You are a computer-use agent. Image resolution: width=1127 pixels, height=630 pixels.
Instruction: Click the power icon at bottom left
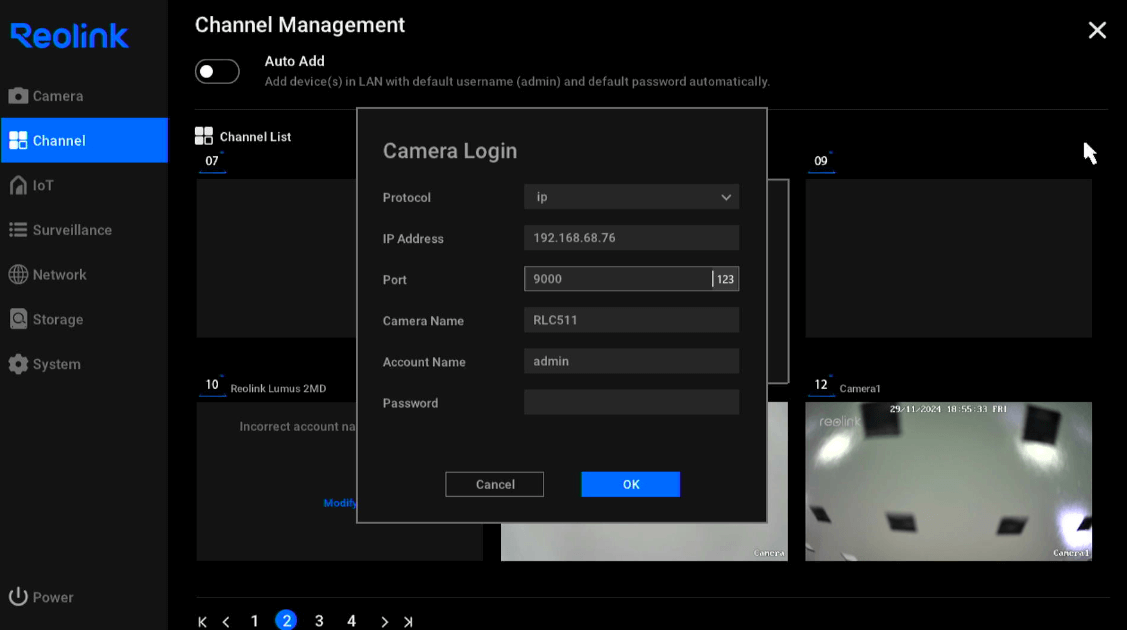pyautogui.click(x=18, y=596)
